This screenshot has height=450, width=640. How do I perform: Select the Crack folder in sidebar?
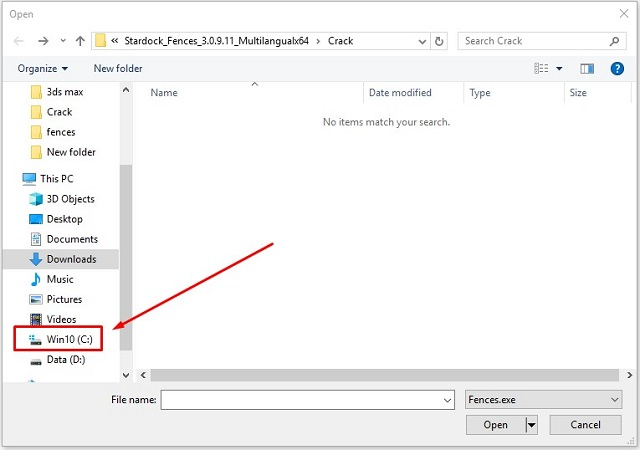click(x=52, y=112)
